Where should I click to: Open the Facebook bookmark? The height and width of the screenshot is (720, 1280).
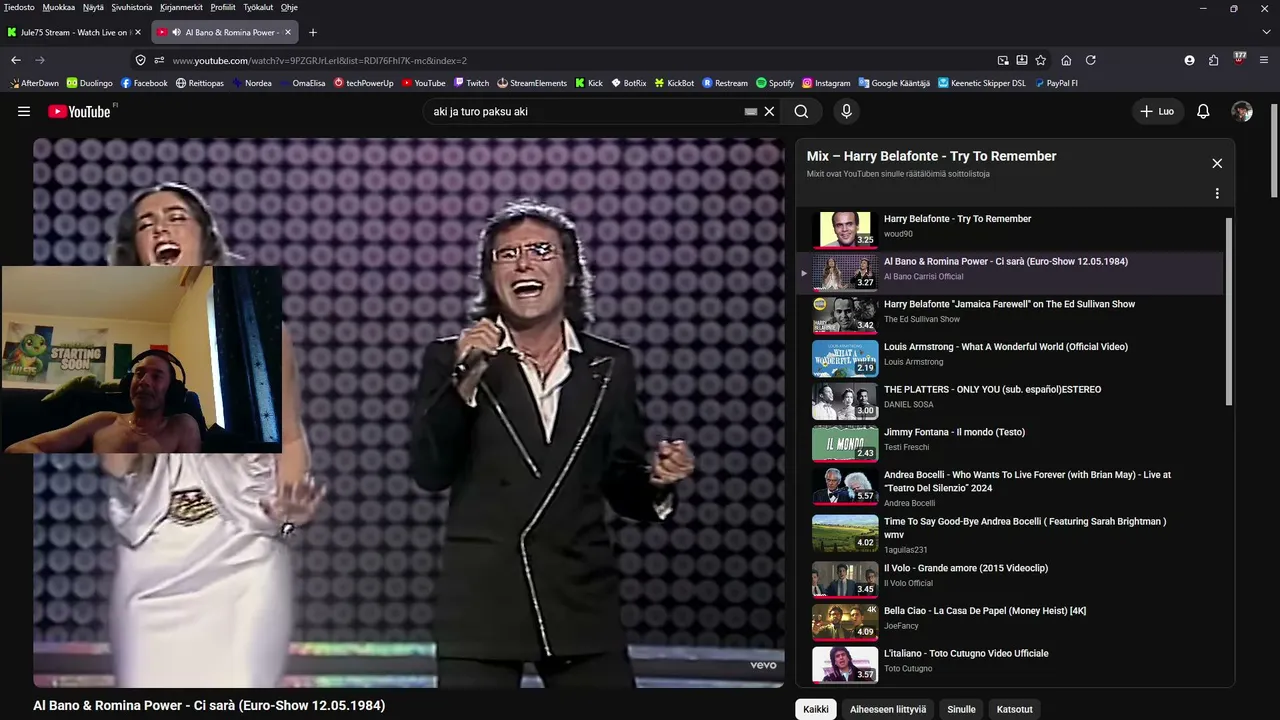click(x=145, y=83)
